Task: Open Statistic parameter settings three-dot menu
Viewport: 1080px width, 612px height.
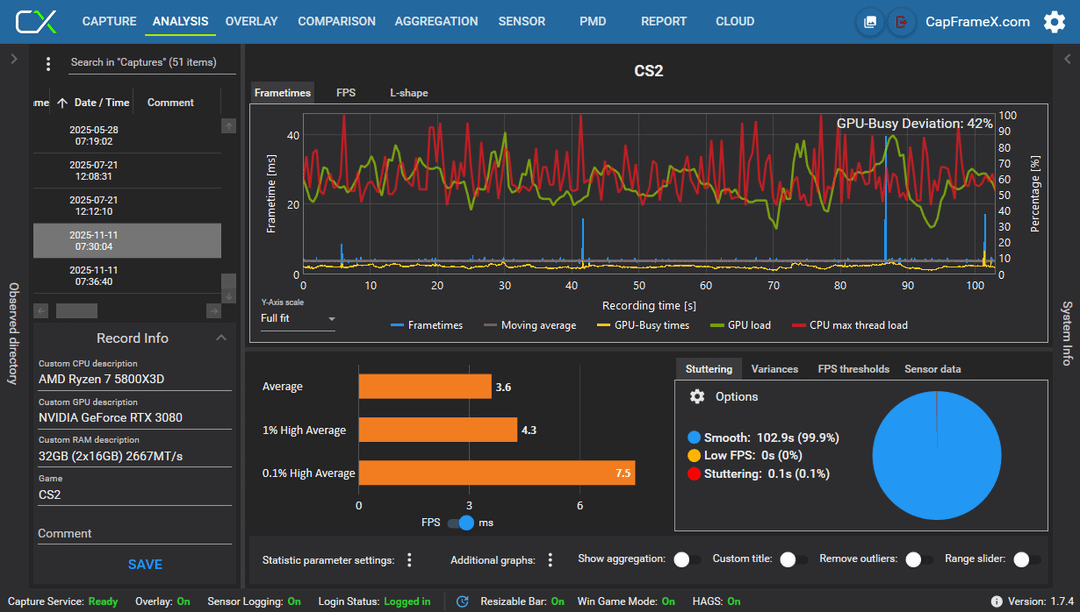Action: [409, 560]
